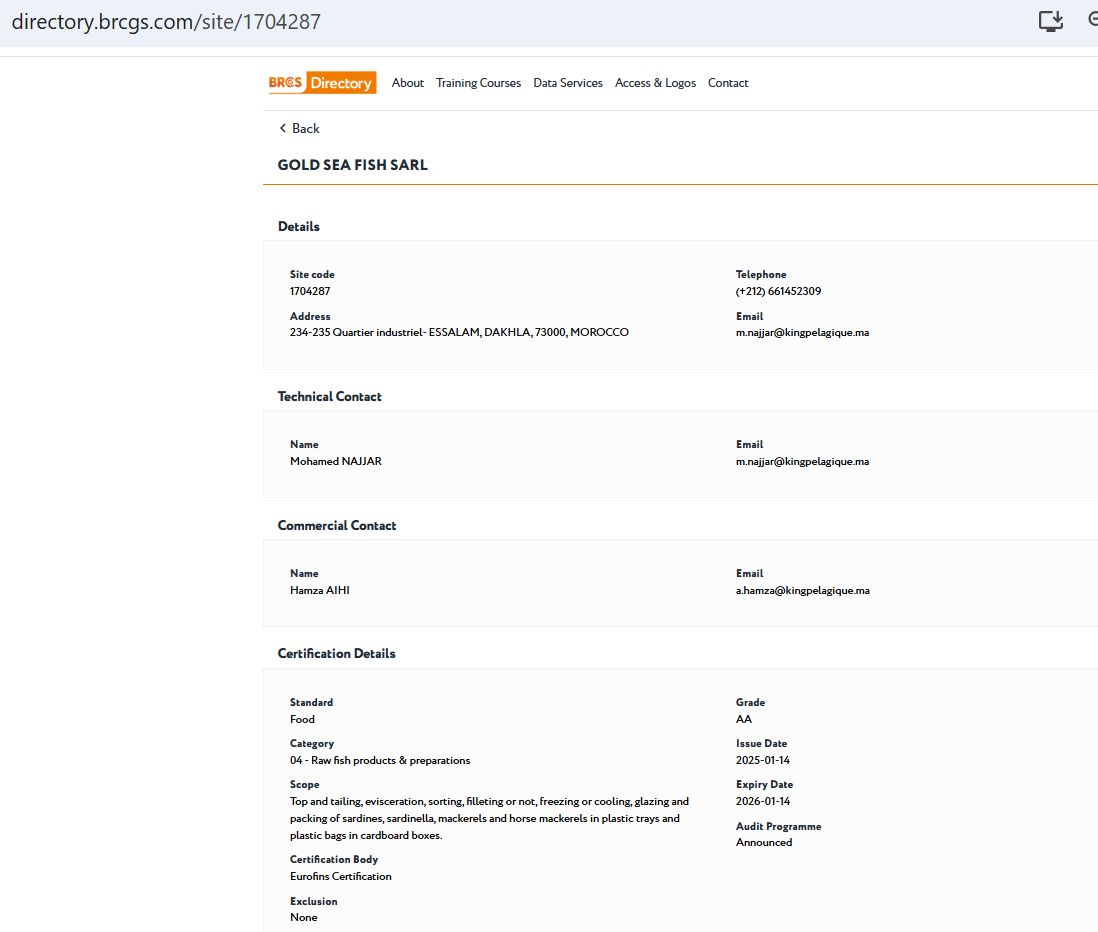
Task: Click the zoom magnifier icon at top right
Action: tap(1092, 21)
